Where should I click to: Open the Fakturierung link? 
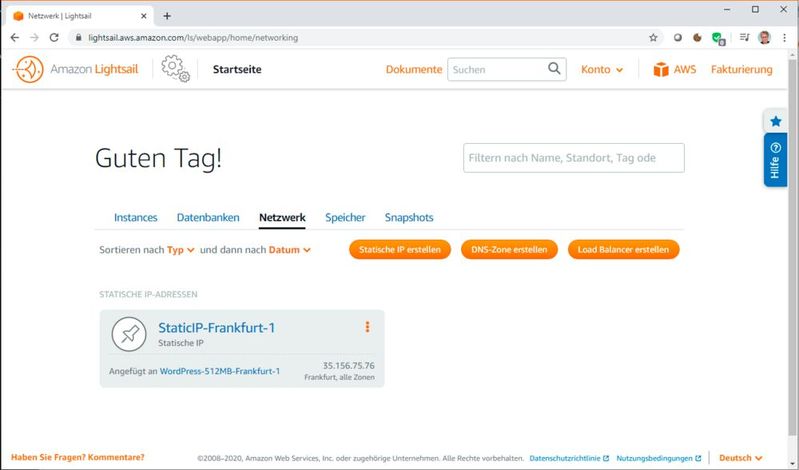(741, 69)
